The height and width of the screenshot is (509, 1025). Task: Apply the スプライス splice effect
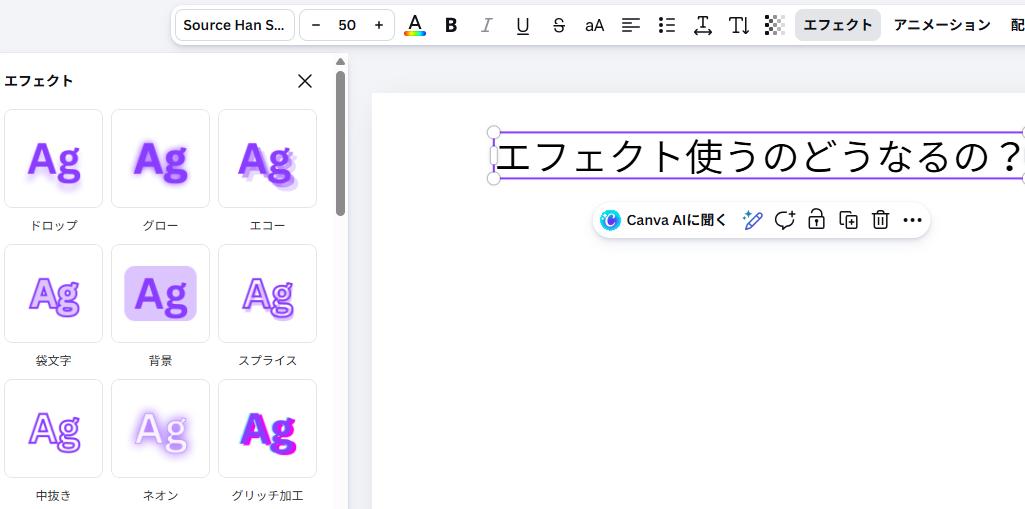point(267,293)
